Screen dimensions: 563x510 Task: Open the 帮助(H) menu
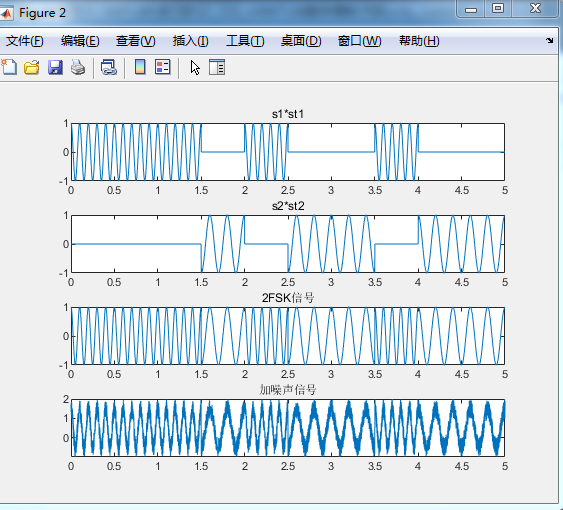[x=419, y=41]
